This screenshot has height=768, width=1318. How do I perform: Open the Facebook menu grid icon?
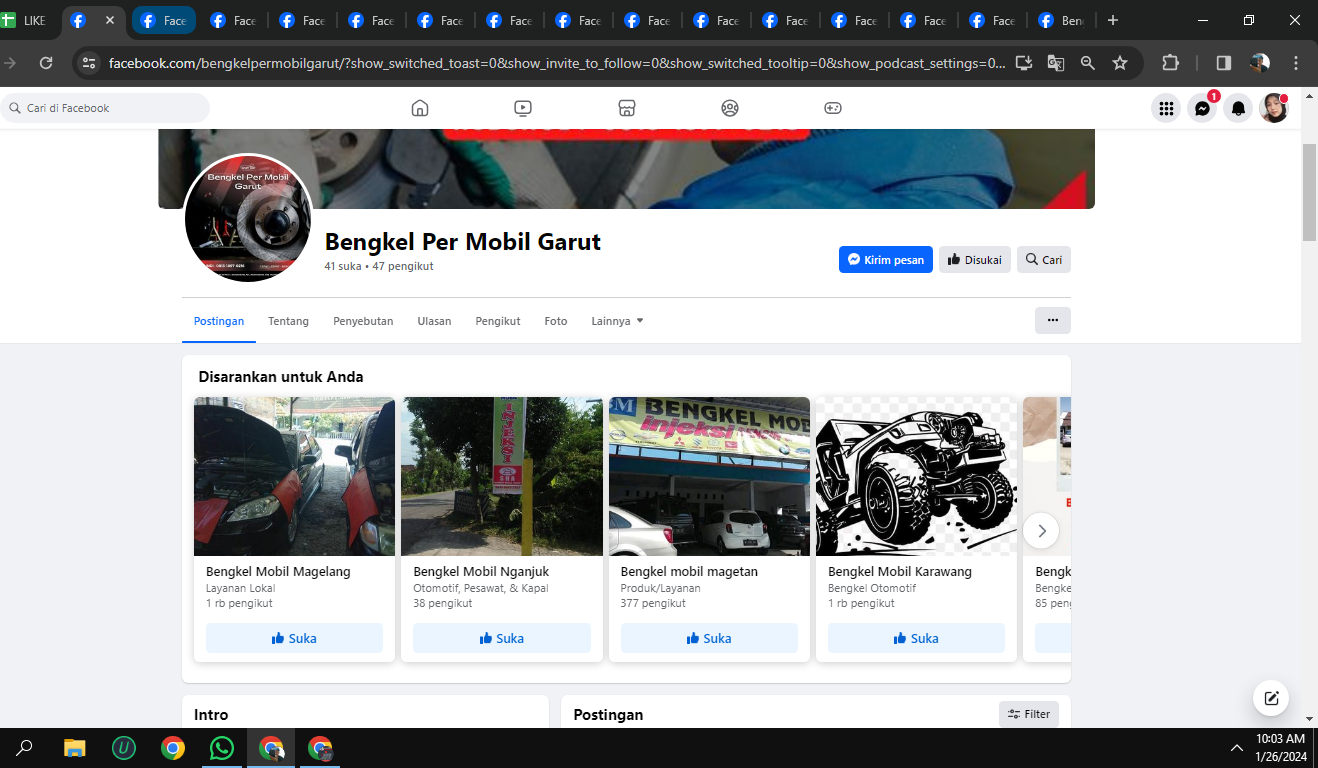tap(1165, 108)
